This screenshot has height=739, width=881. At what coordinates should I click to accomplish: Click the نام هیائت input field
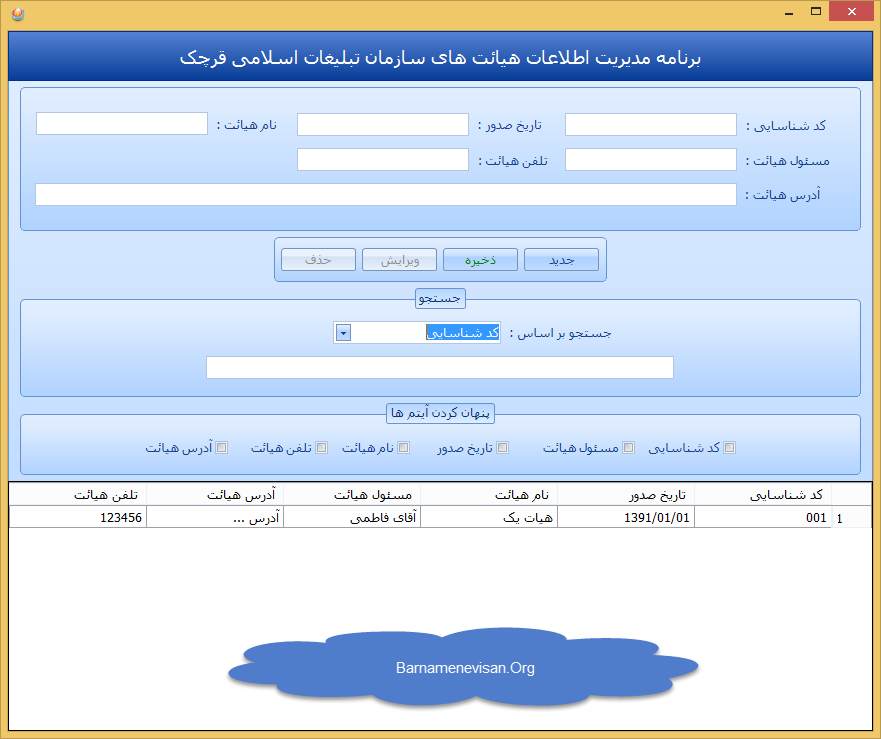(121, 124)
